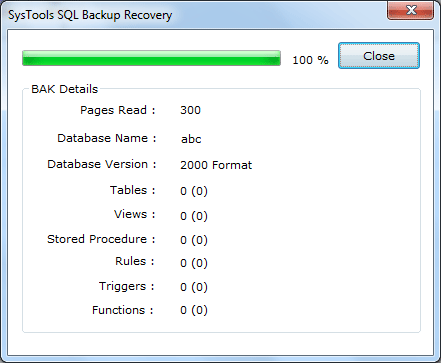Screen dimensions: 441x363
Task: Click the Stored Procedure label
Action: click(101, 239)
